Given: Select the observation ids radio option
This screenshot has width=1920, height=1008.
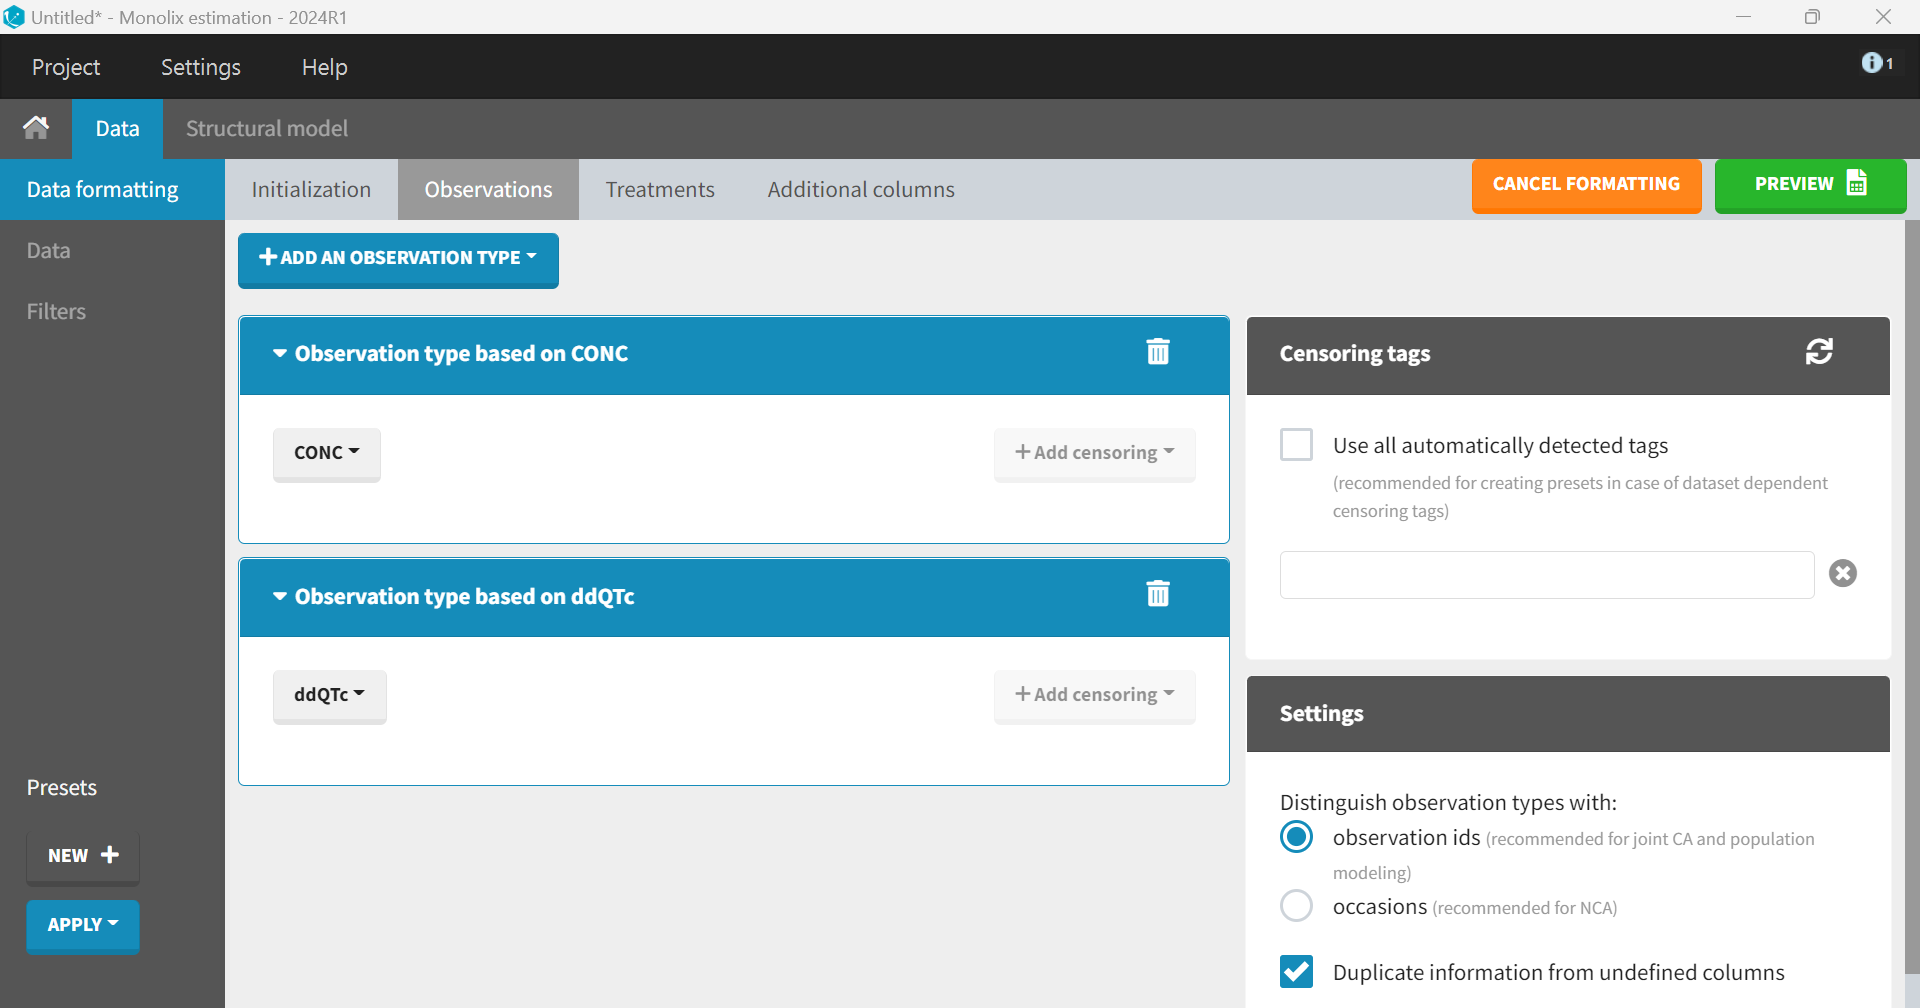Looking at the screenshot, I should 1297,837.
